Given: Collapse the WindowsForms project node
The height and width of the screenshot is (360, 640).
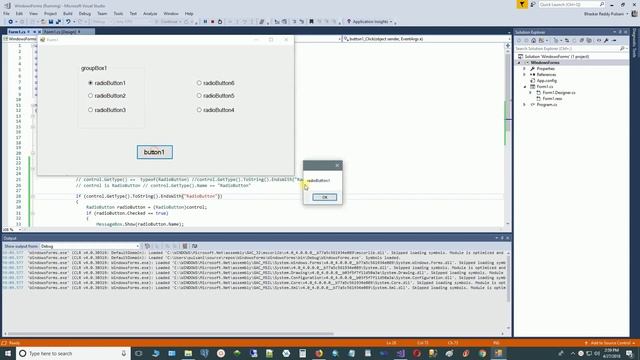Looking at the screenshot, I should point(519,62).
